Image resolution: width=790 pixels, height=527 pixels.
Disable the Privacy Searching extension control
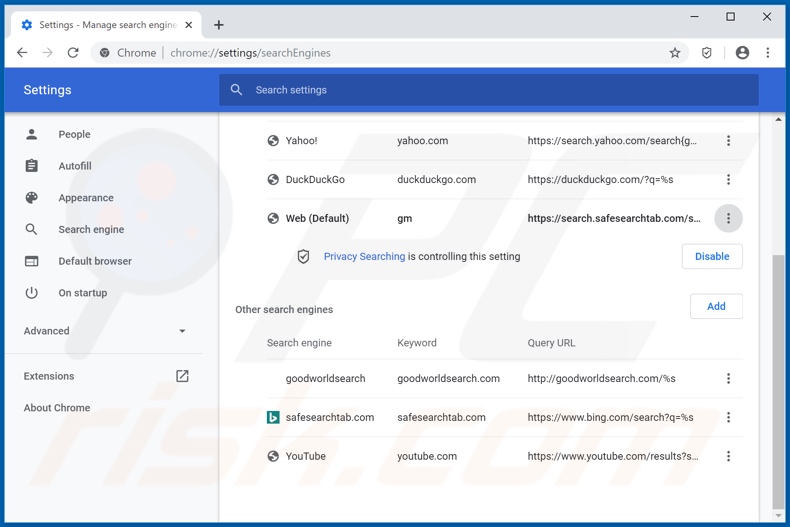click(712, 256)
